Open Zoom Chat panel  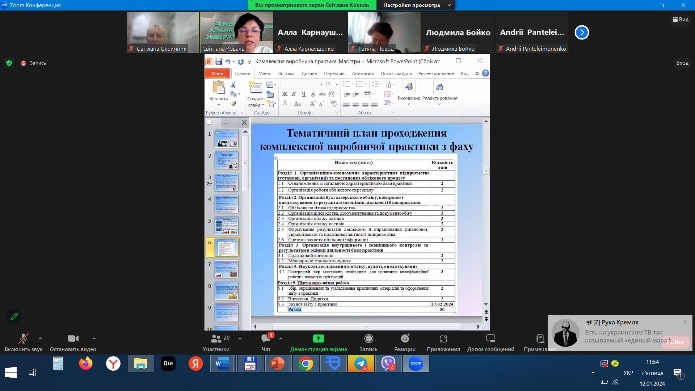(x=266, y=342)
